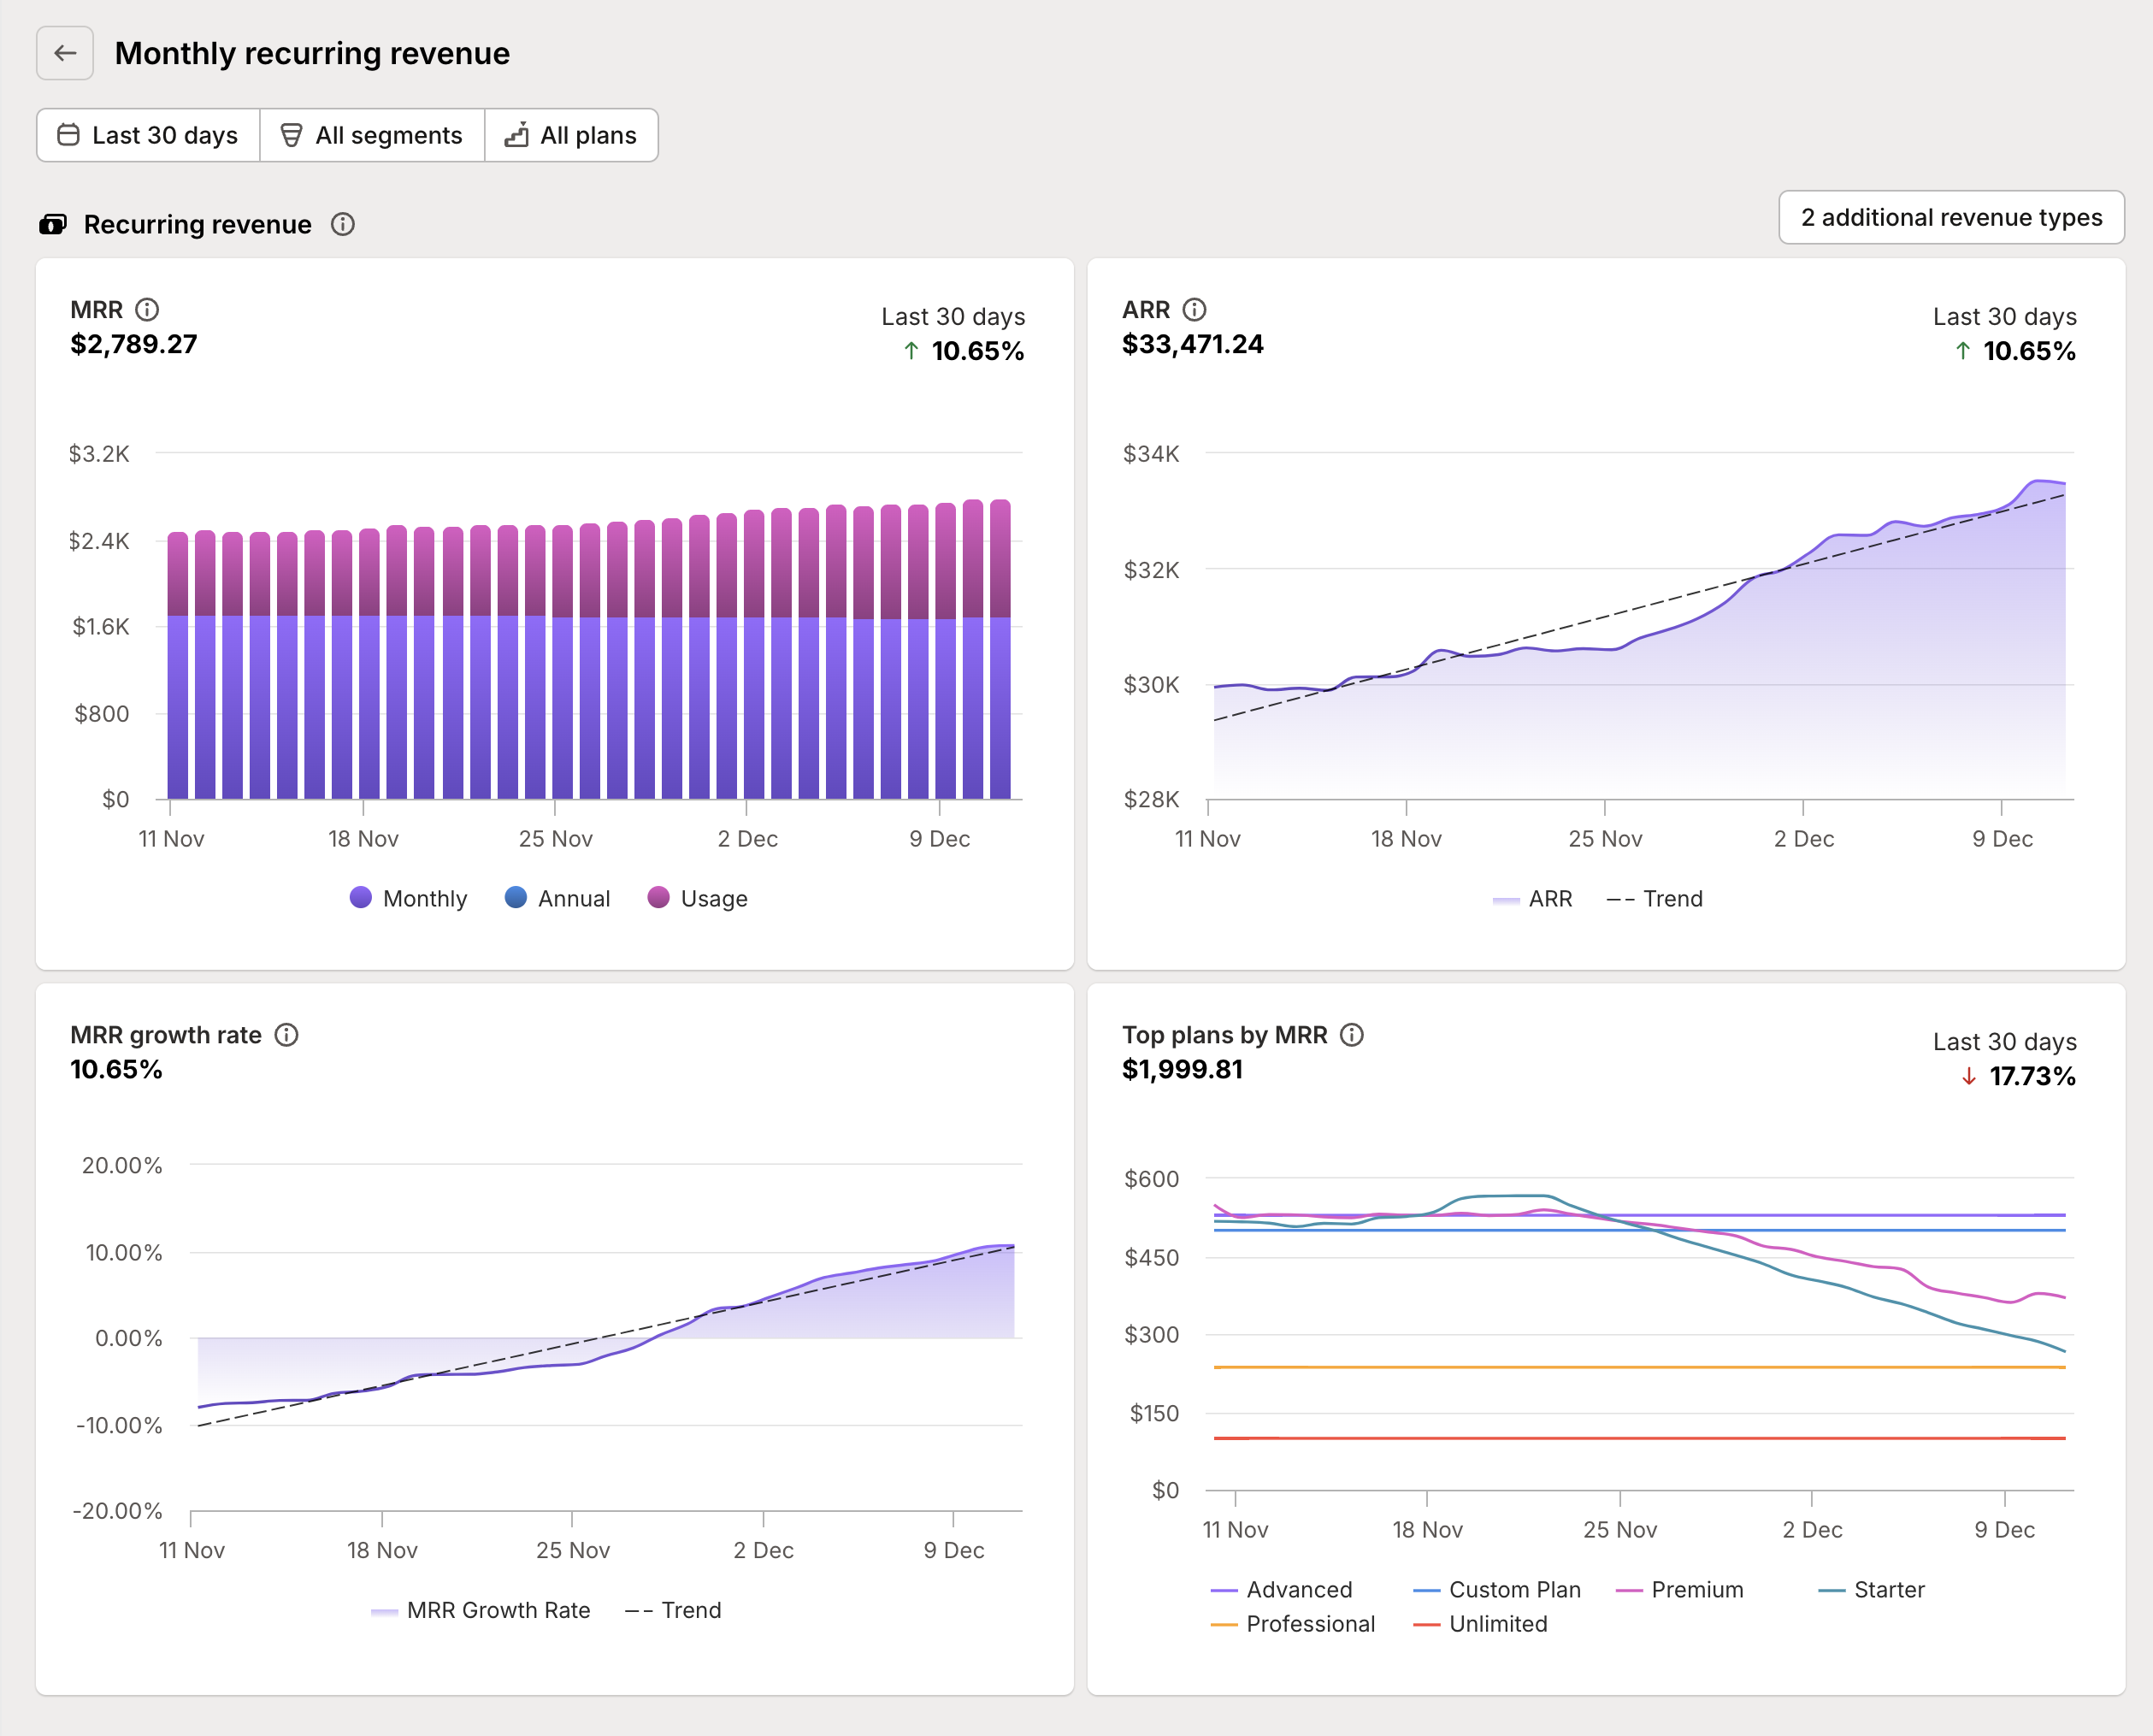Click the info icon next to MRR growth rate

pos(287,1036)
